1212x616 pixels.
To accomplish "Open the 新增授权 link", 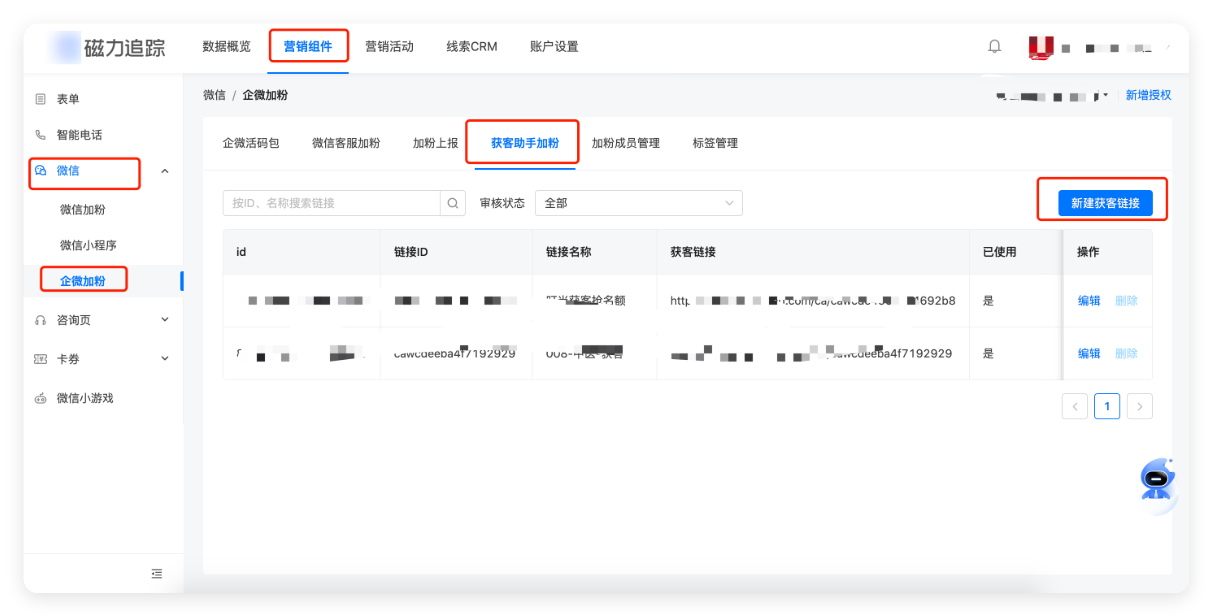I will 1150,94.
